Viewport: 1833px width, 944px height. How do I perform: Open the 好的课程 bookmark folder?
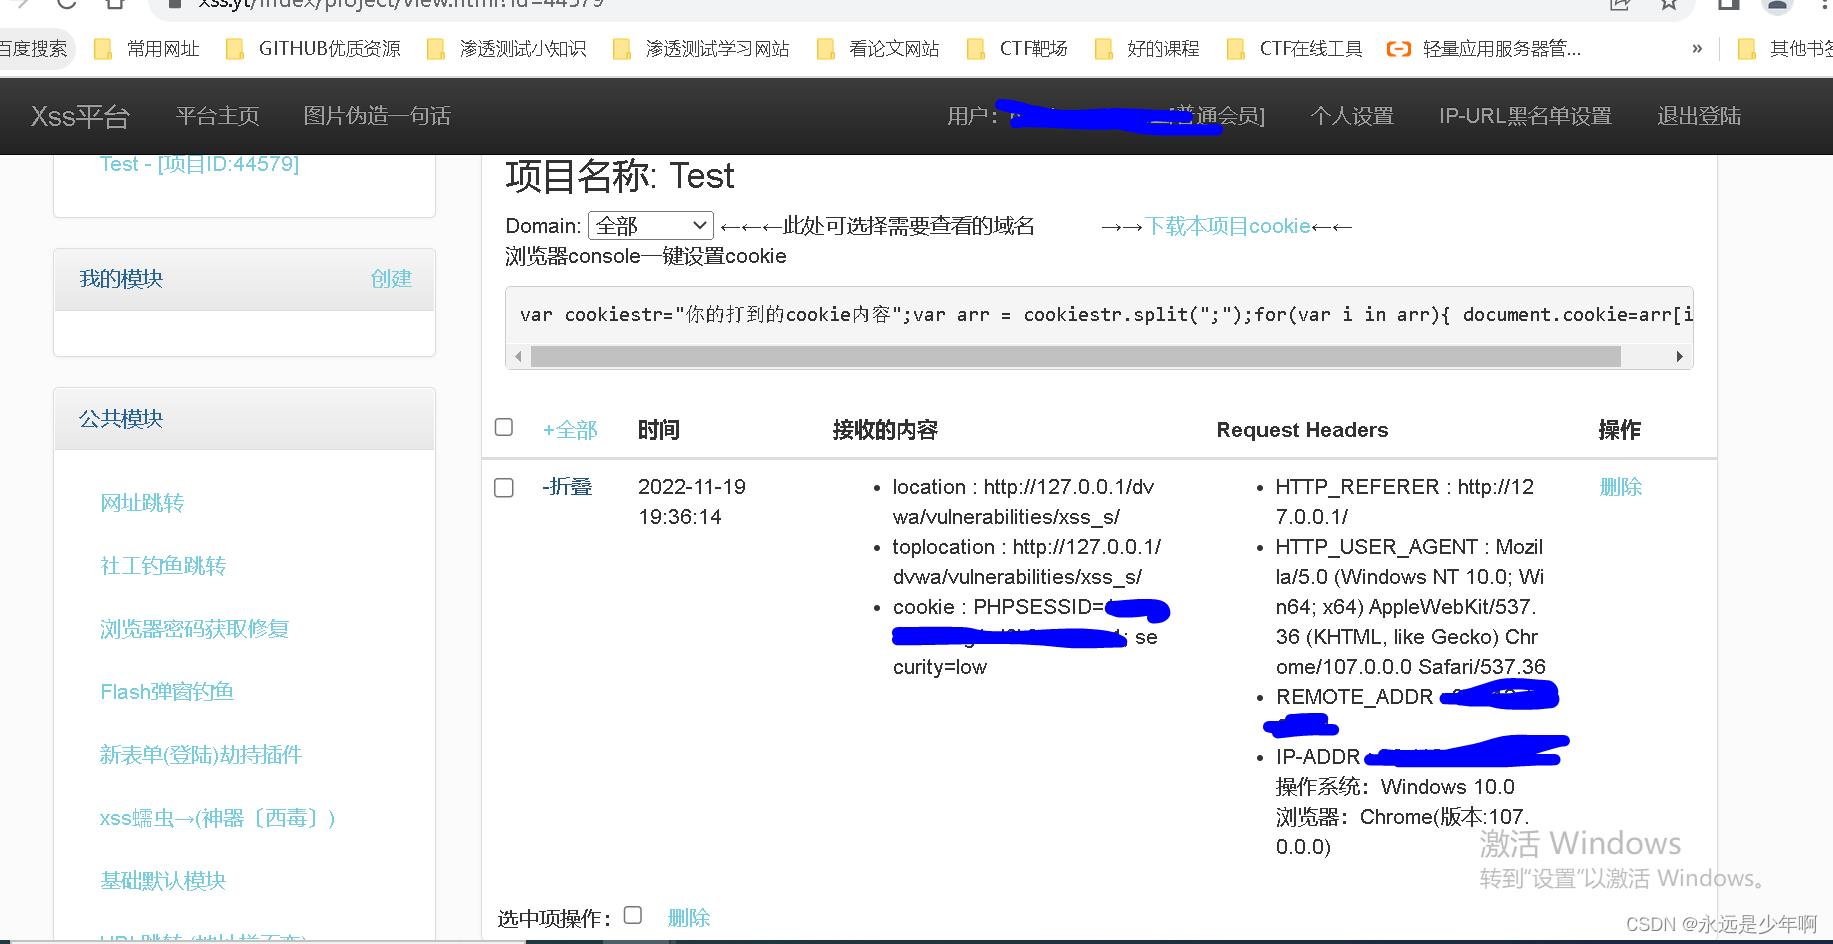pyautogui.click(x=1146, y=49)
